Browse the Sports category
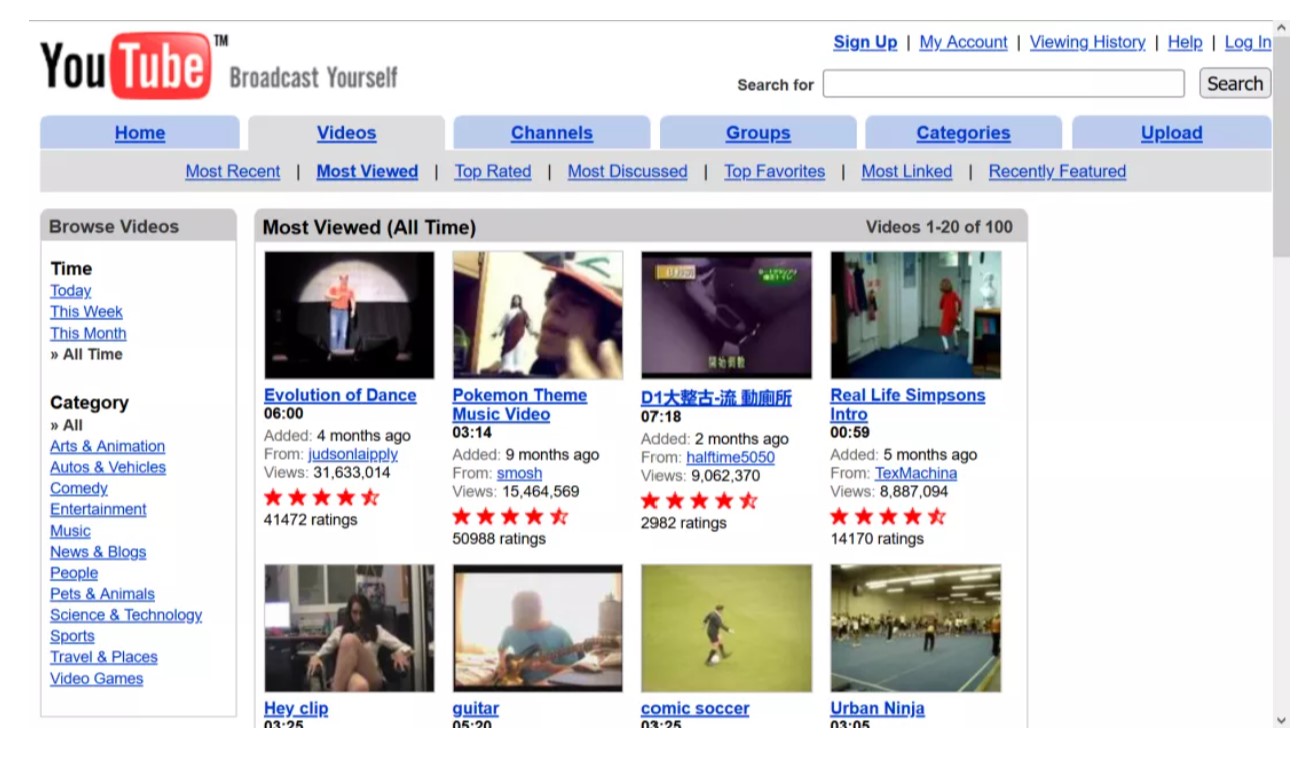Screen dimensions: 1308x762 [x=72, y=636]
